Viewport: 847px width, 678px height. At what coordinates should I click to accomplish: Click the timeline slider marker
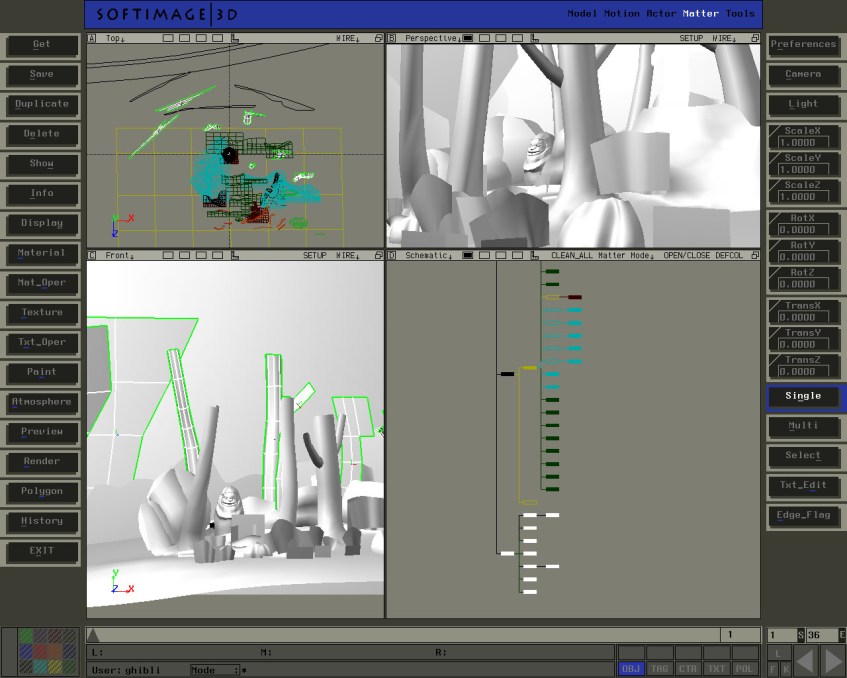(x=93, y=634)
